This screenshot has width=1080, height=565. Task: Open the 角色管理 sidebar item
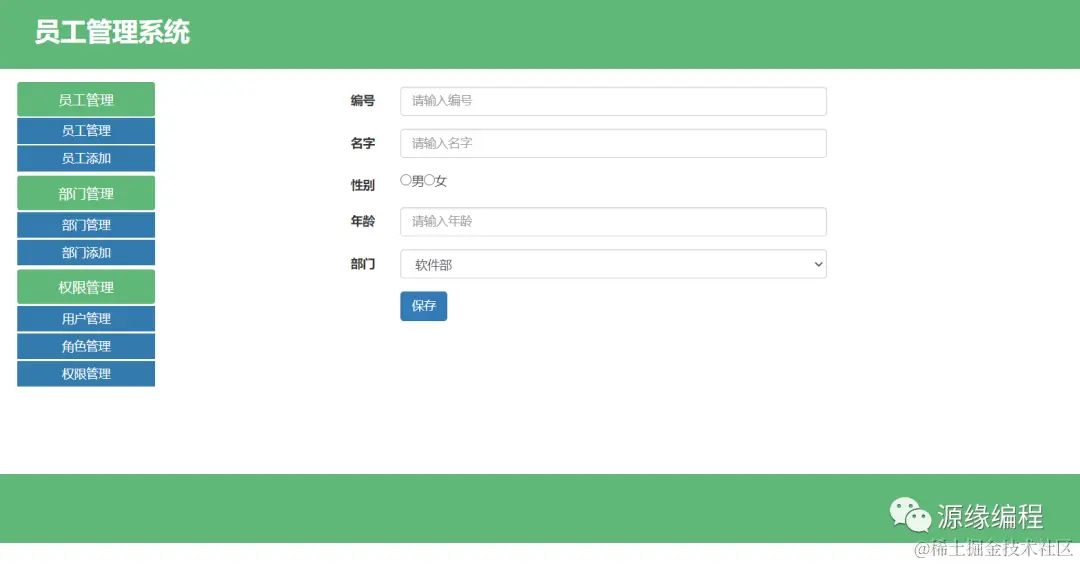point(86,346)
